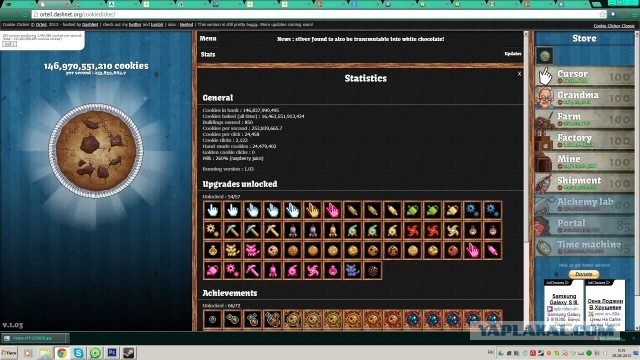Select the pink portal swirl upgrade icon
Screen dimensions: 640x360
pyautogui.click(x=313, y=270)
